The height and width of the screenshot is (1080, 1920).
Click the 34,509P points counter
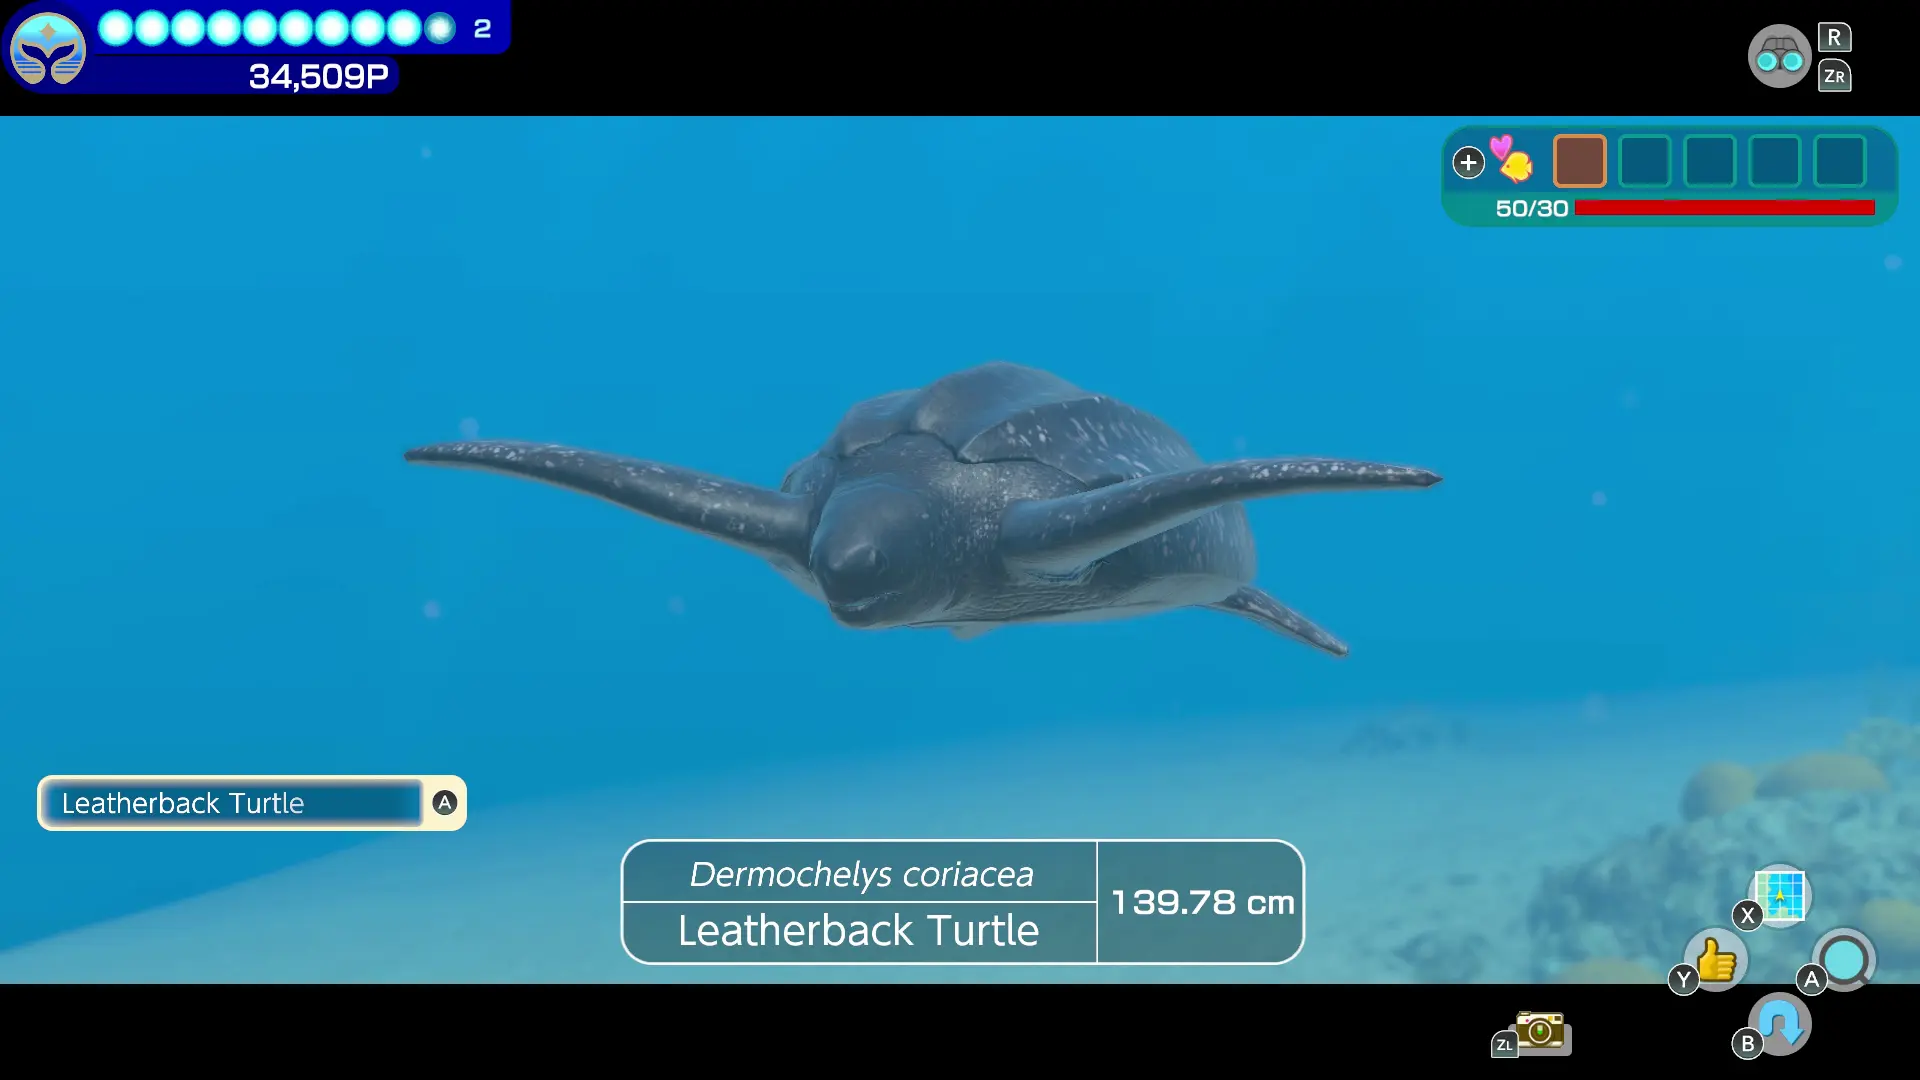[x=319, y=76]
